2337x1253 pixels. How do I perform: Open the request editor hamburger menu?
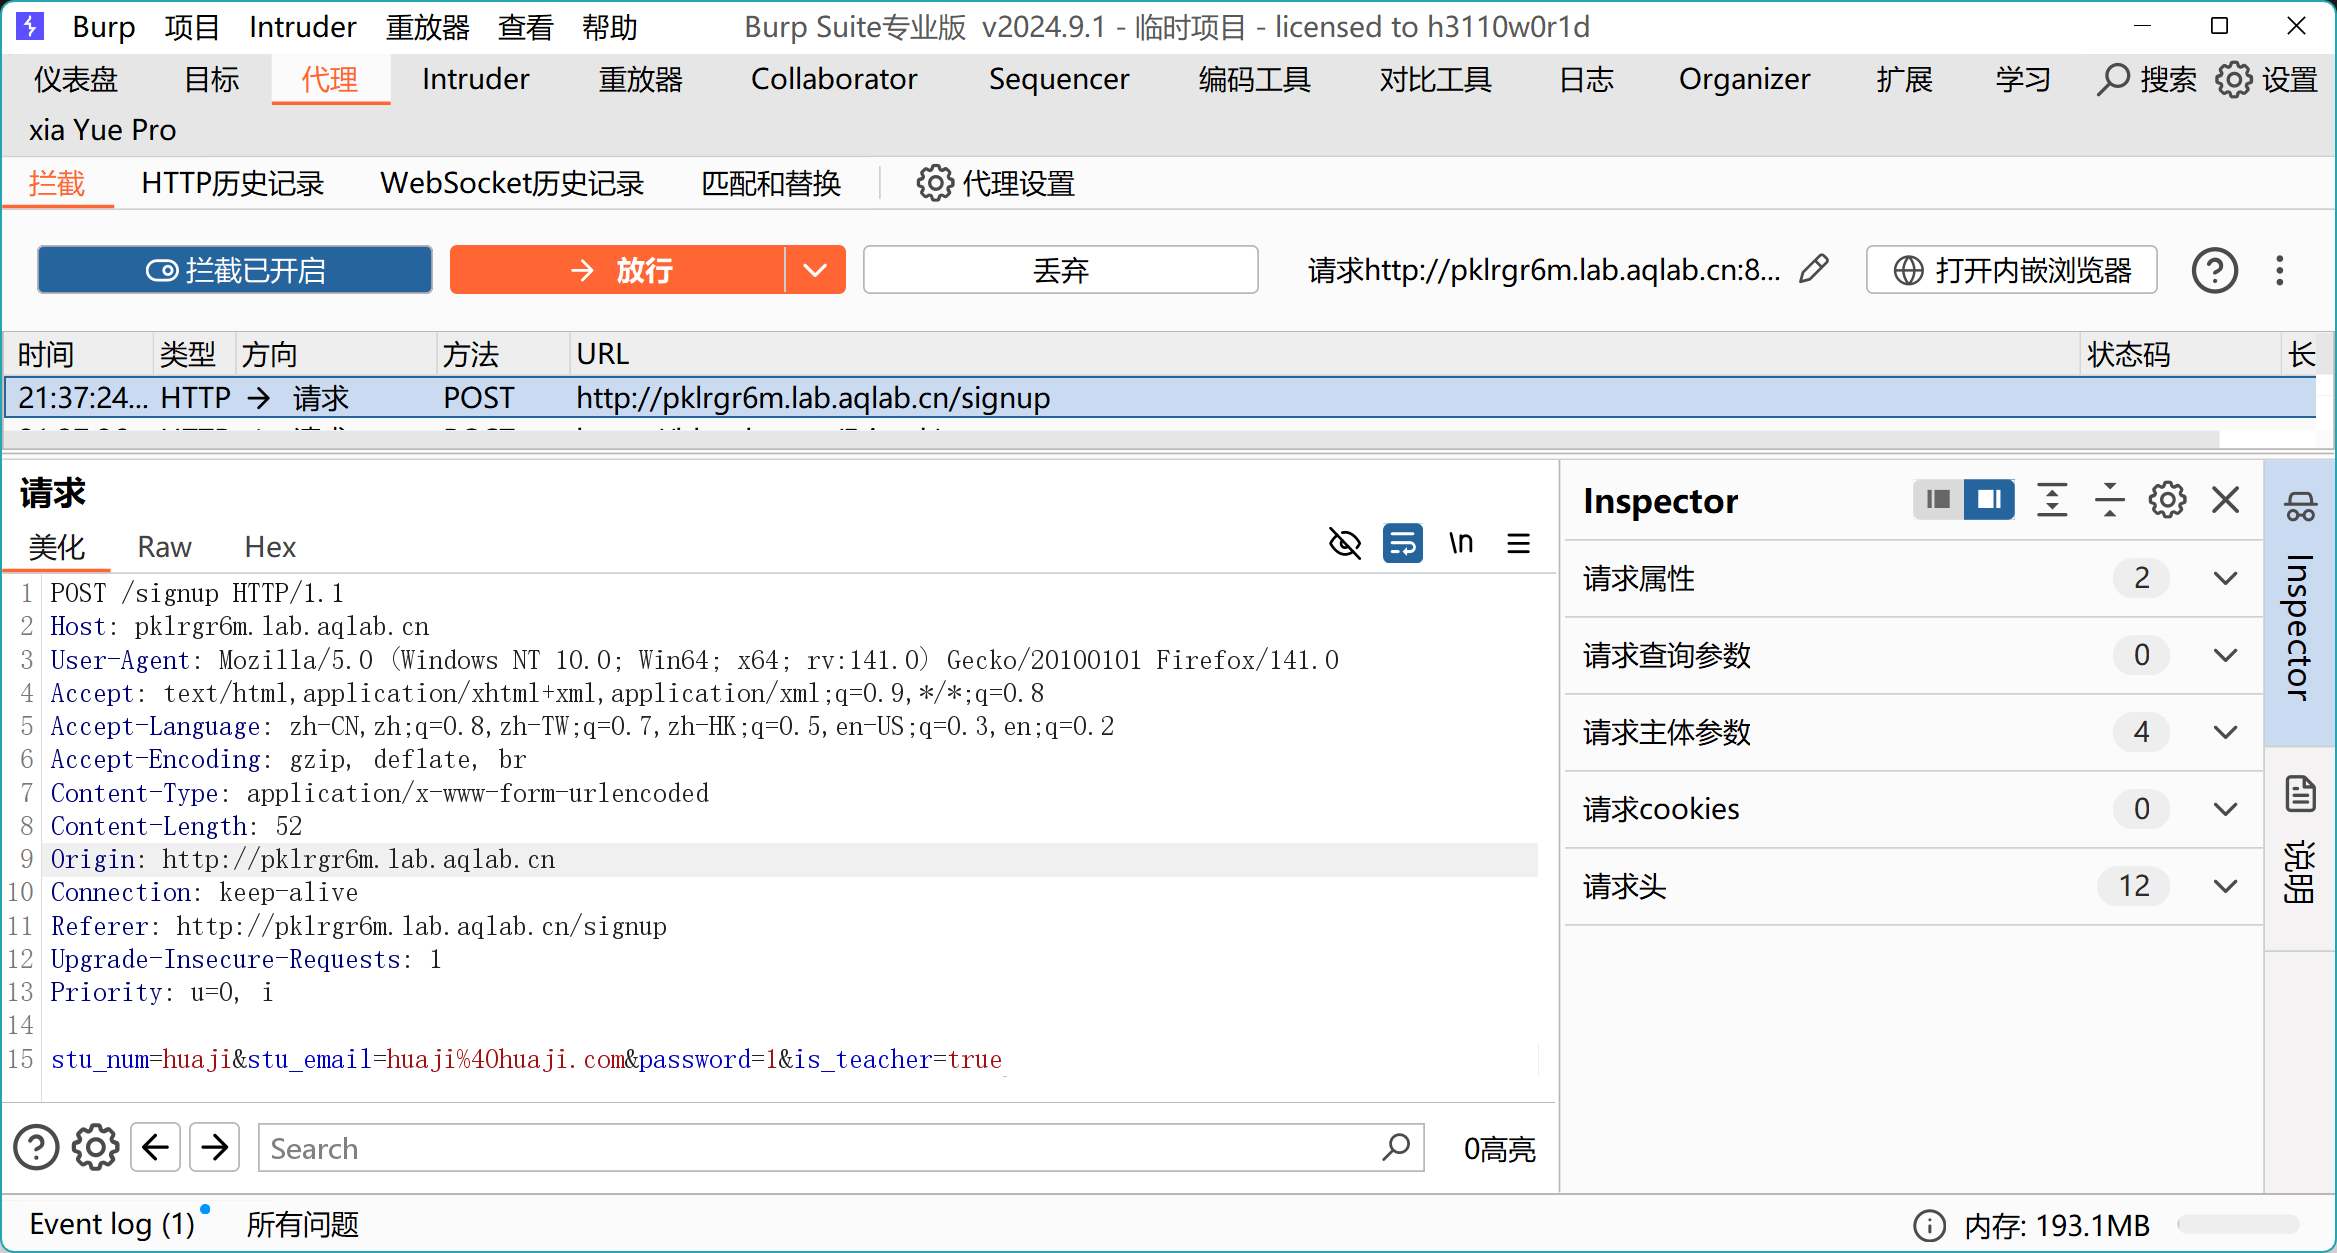click(1518, 543)
